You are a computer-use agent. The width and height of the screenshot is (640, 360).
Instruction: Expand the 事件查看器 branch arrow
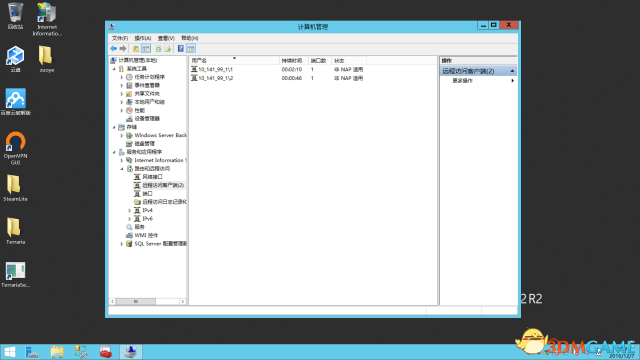pyautogui.click(x=122, y=85)
